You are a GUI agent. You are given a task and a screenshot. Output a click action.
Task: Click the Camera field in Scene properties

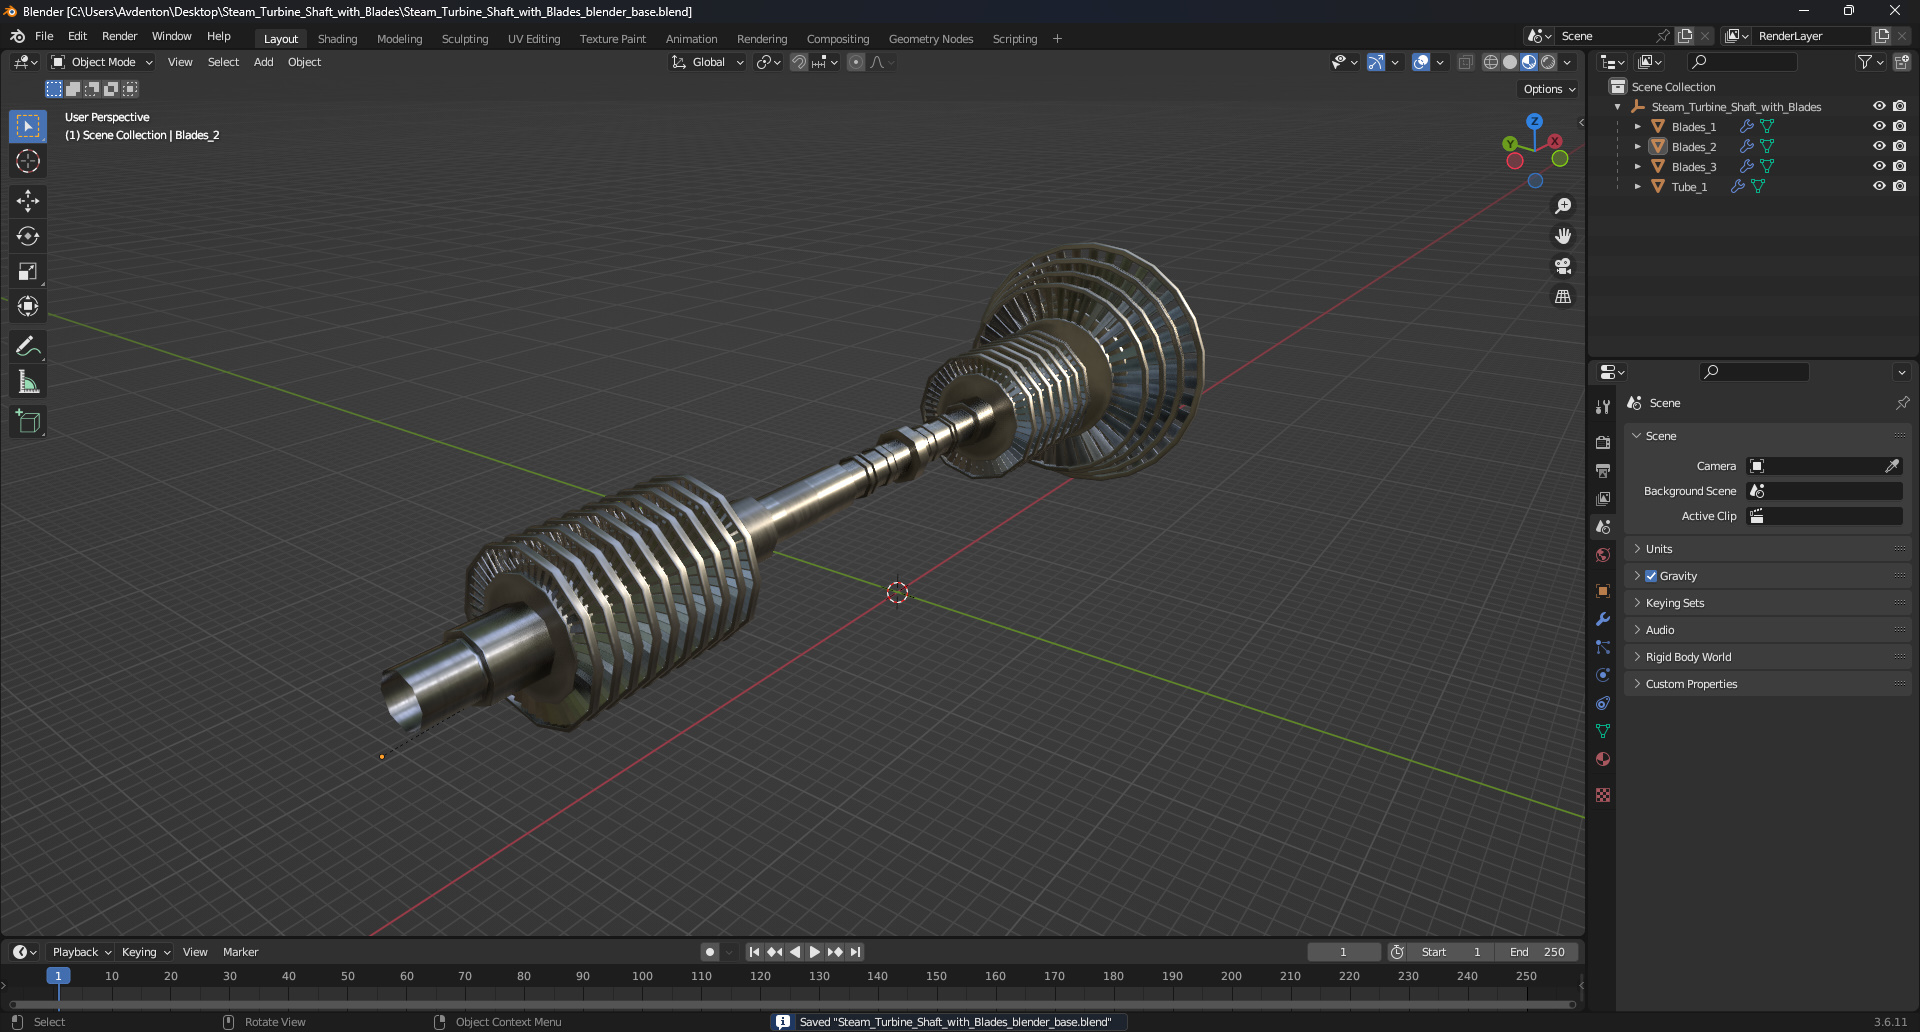(x=1824, y=466)
